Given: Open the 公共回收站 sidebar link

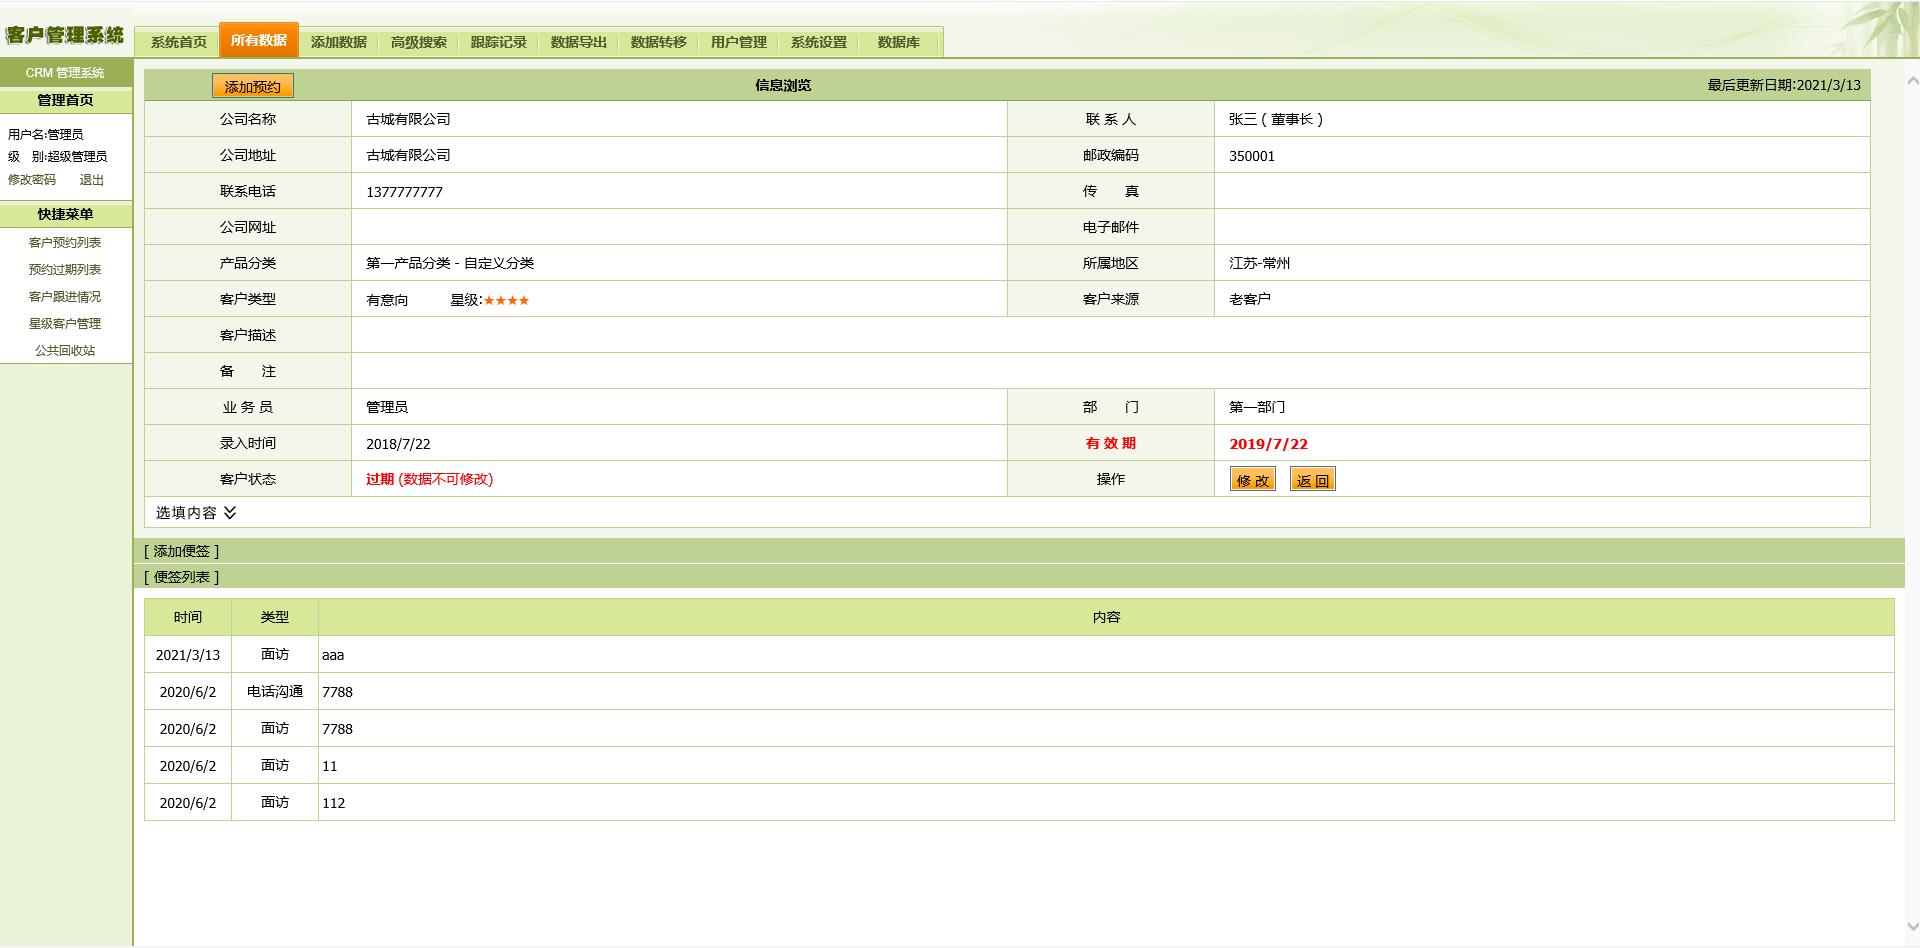Looking at the screenshot, I should point(65,351).
